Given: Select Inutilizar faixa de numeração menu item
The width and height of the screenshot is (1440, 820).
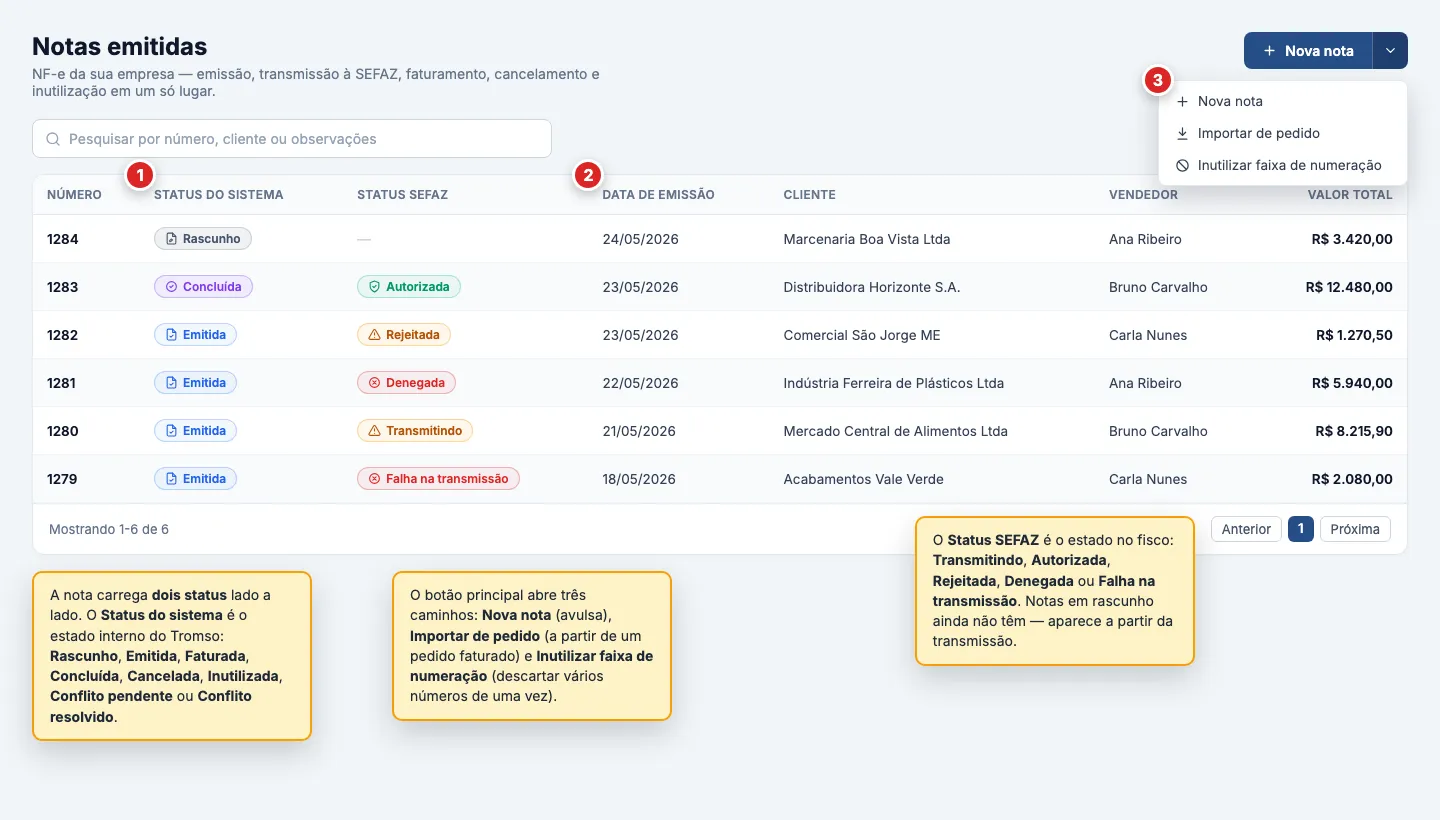Looking at the screenshot, I should pos(1282,165).
